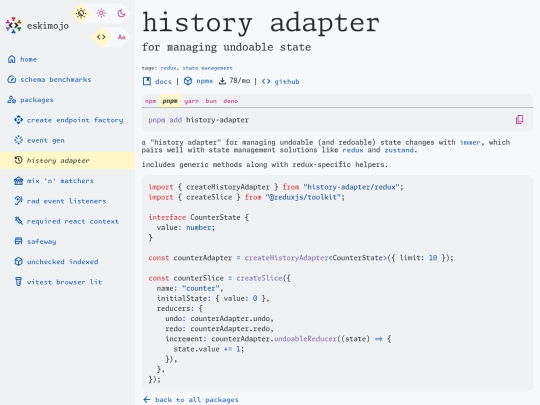Open the immer link
Image resolution: width=540 pixels, height=405 pixels.
[x=470, y=142]
